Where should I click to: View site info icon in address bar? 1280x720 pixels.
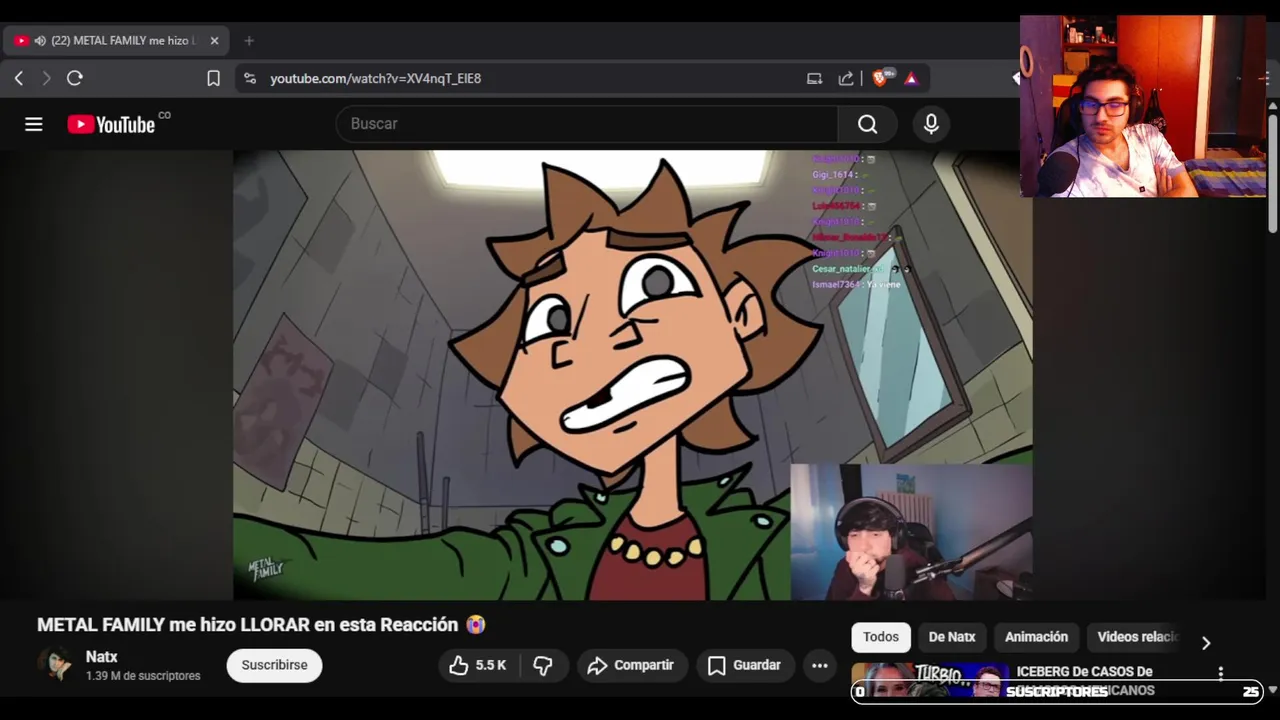250,78
